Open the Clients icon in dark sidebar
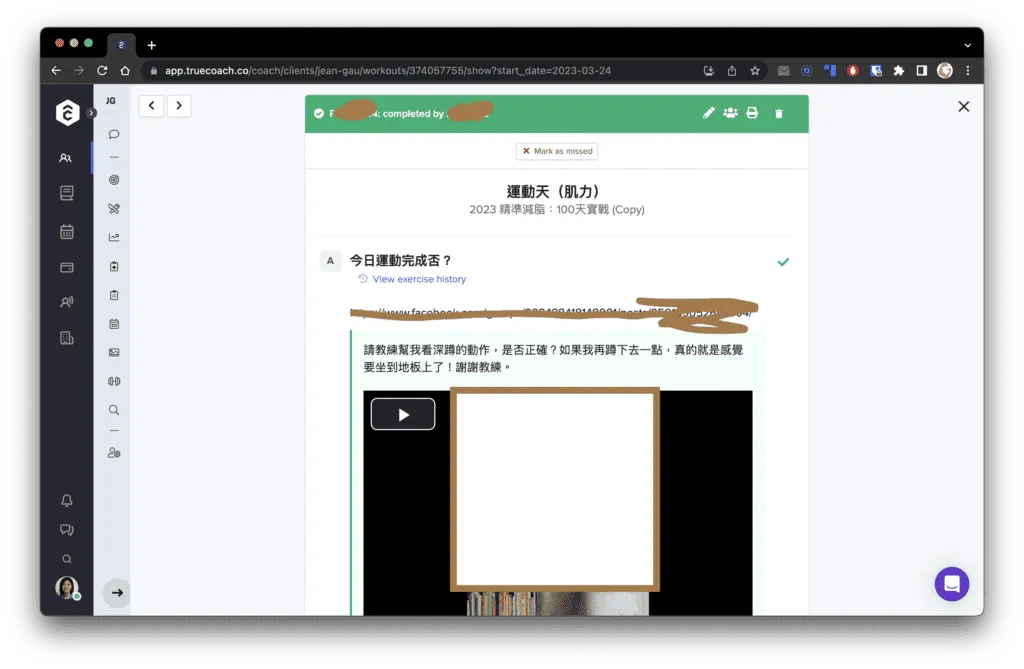Viewport: 1024px width, 669px height. (66, 158)
